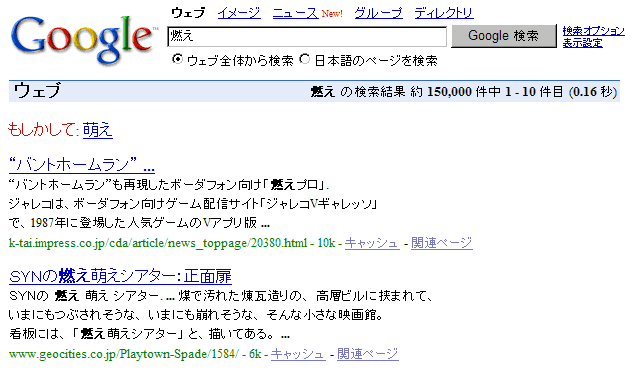
Task: Click snippet line starting いまにもつぶされそうな
Action: pos(196,315)
